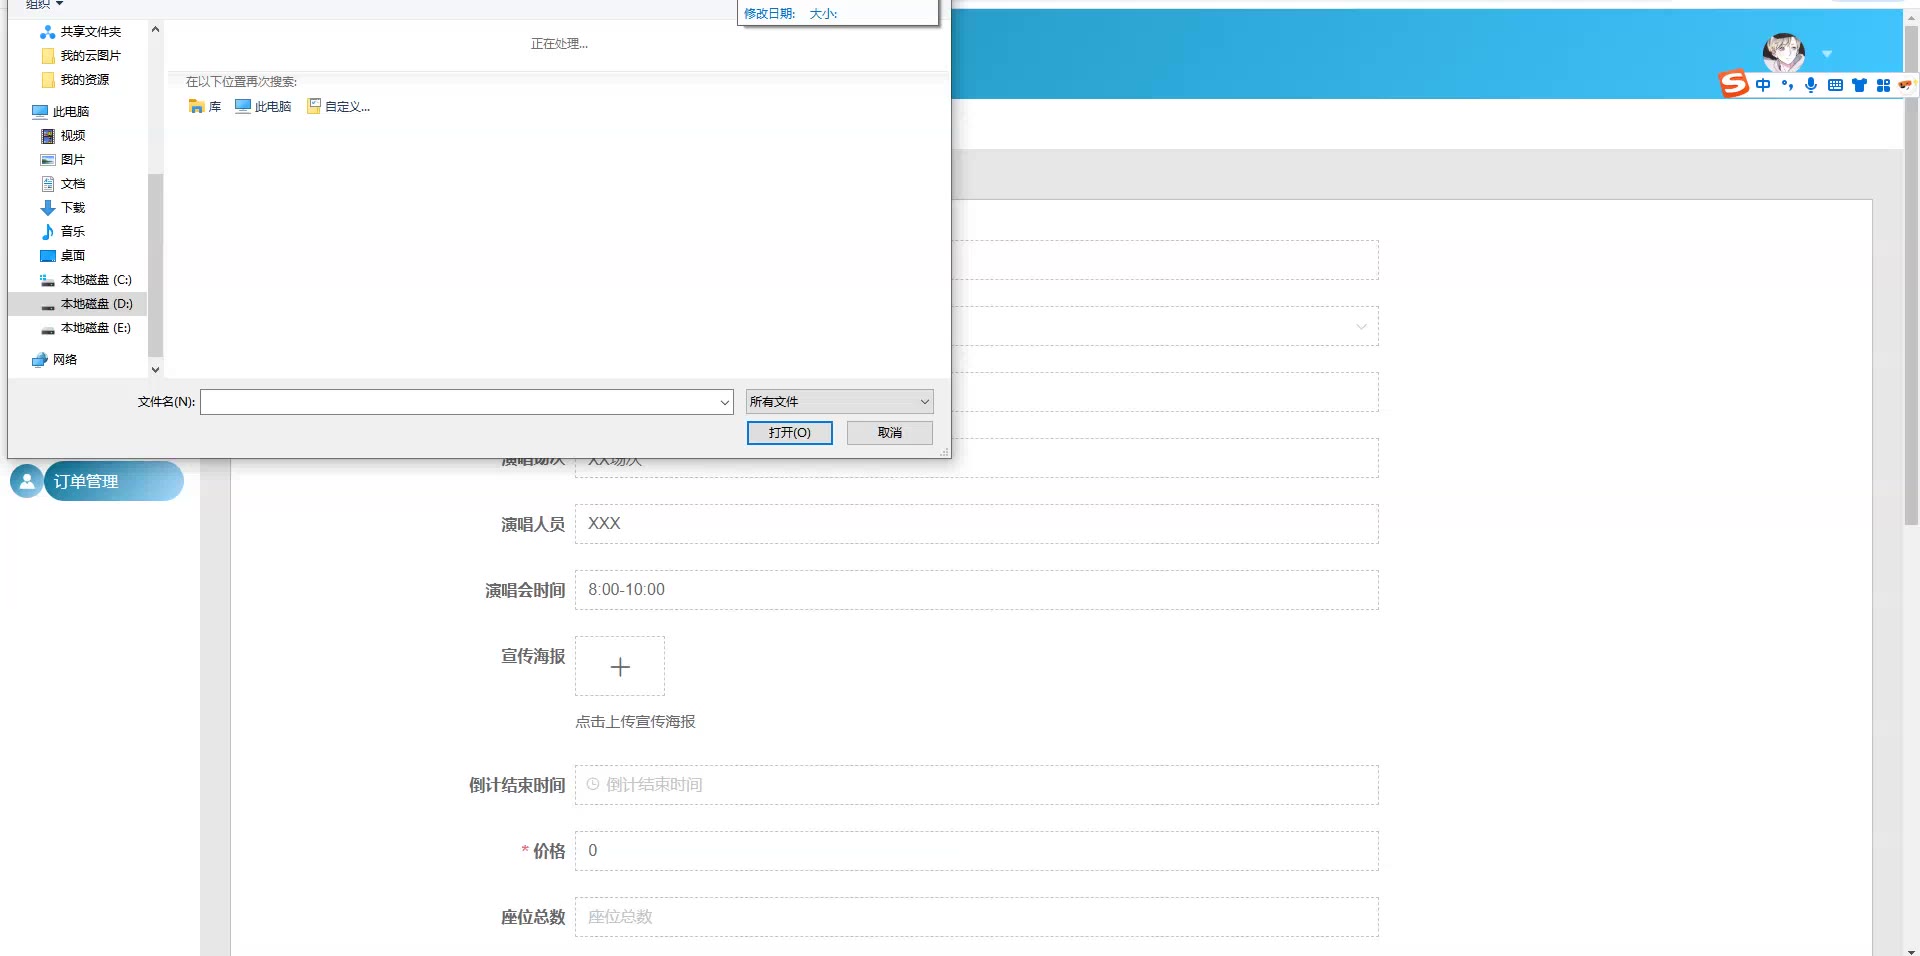
Task: Click the clock icon in 倒计结束时间
Action: click(x=593, y=785)
